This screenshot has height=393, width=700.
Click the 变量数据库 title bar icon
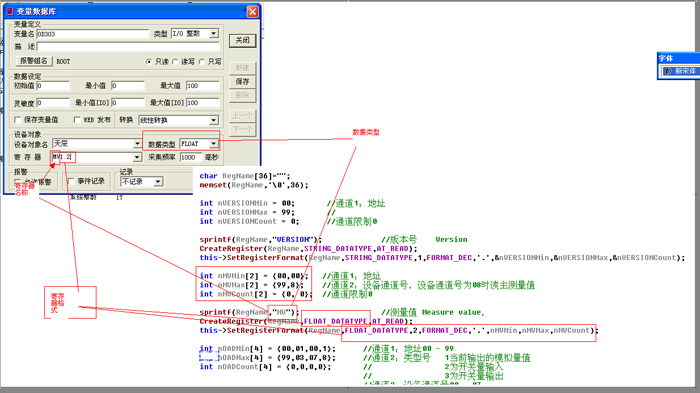10,11
